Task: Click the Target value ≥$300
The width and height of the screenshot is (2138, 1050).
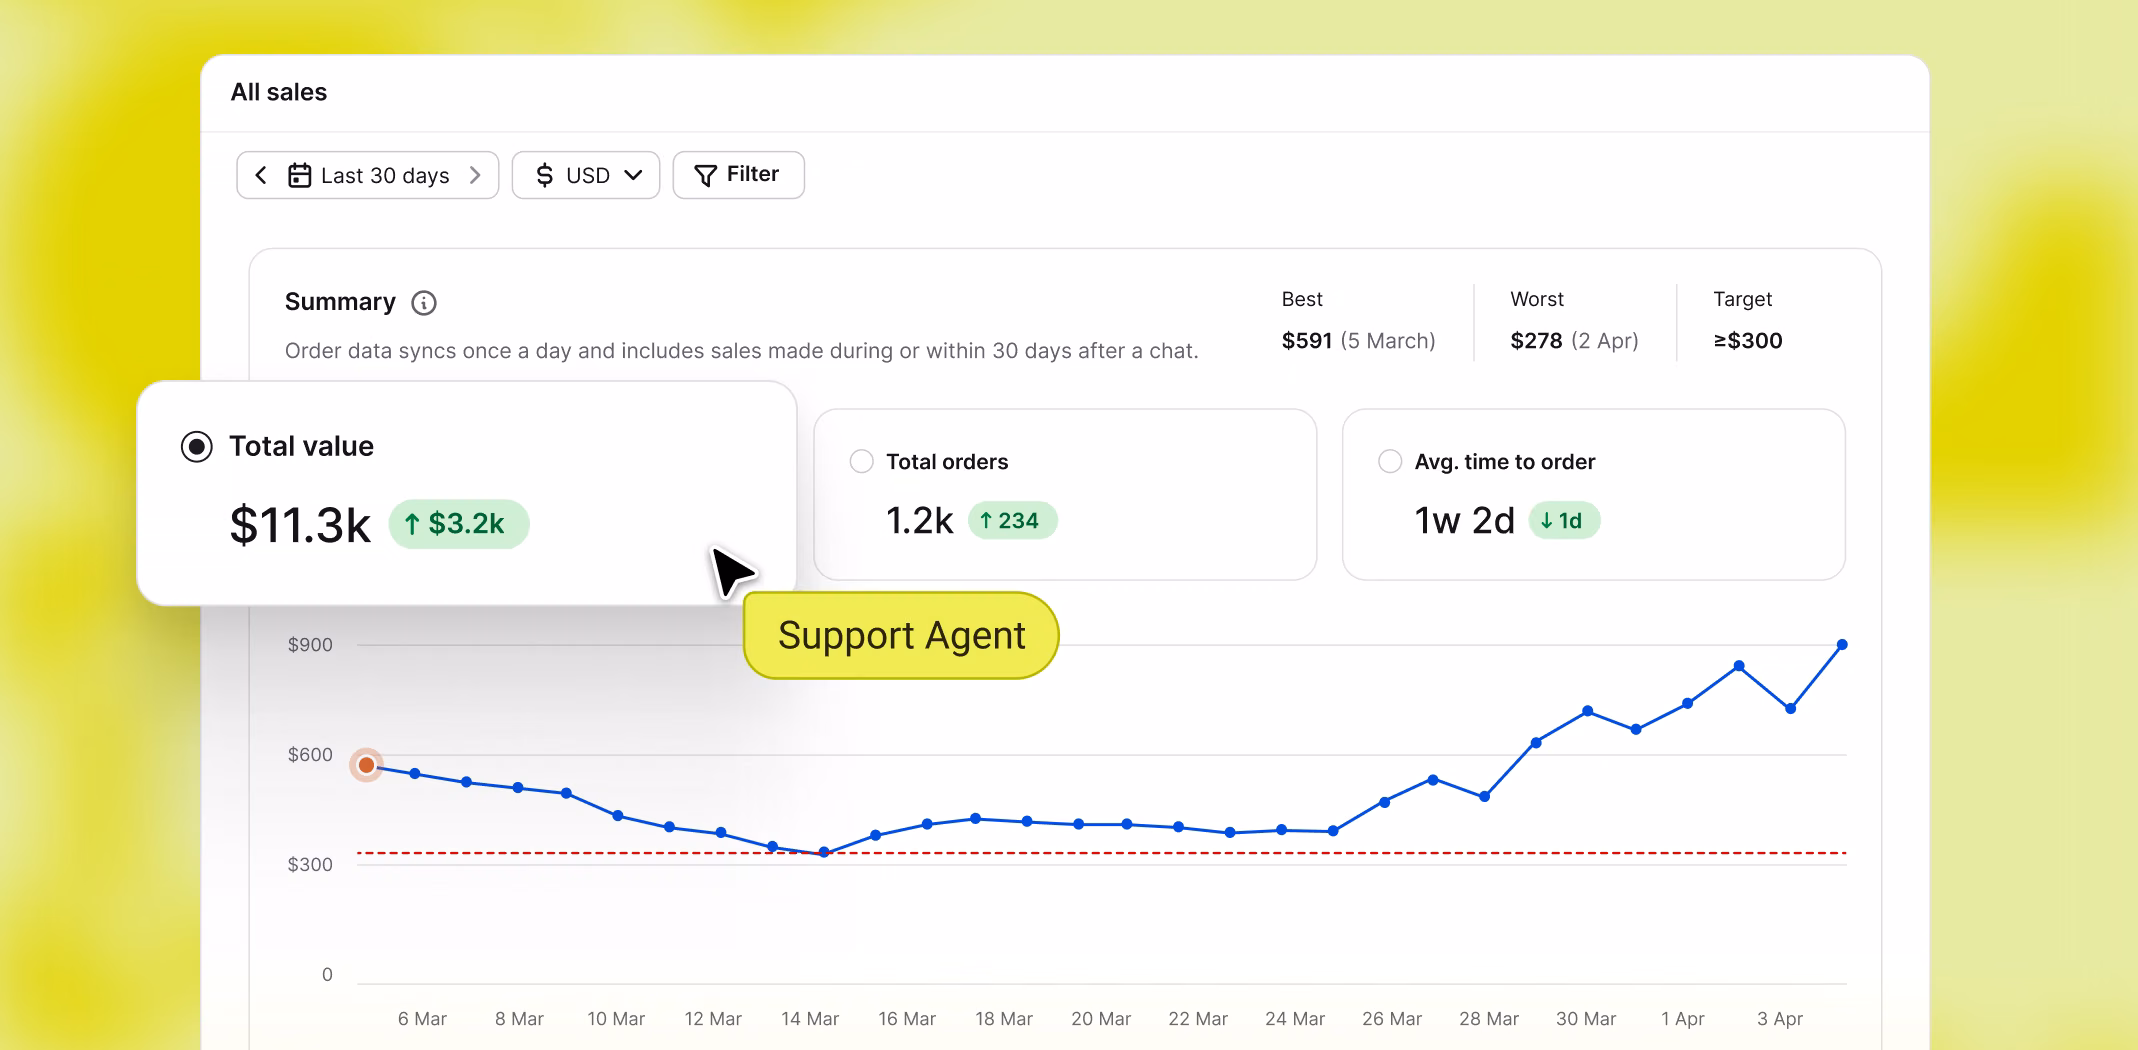Action: [1748, 341]
